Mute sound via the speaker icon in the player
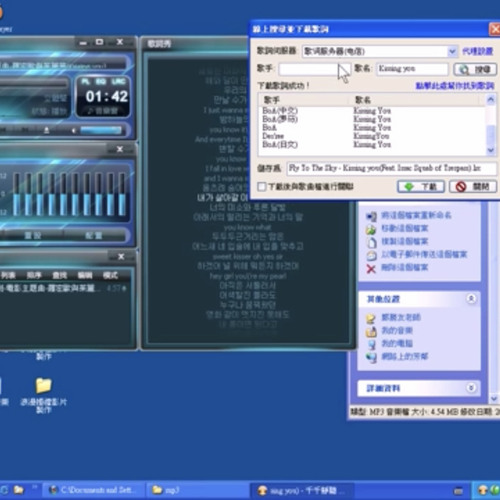This screenshot has height=500, width=500. 74,130
